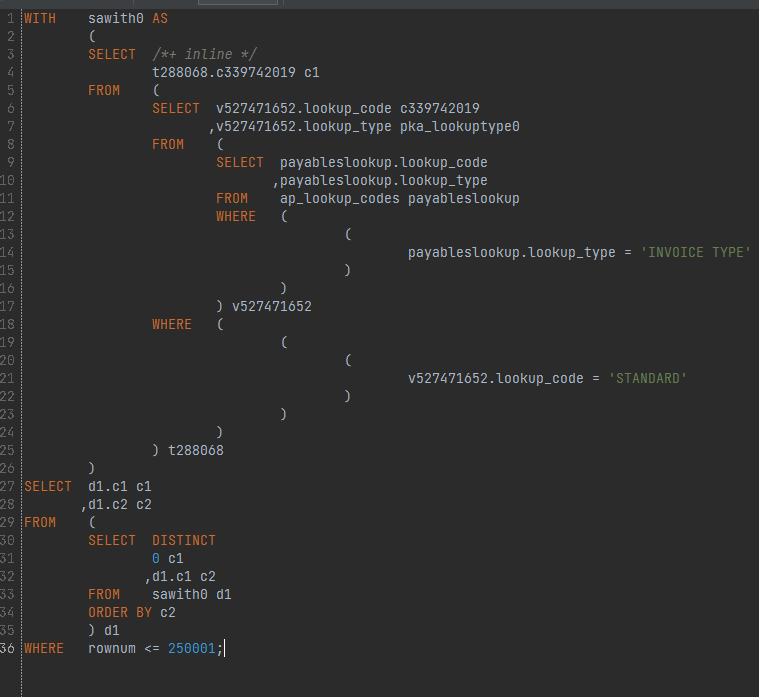The width and height of the screenshot is (759, 697).
Task: Click the WITH keyword on line 1
Action: tap(40, 18)
